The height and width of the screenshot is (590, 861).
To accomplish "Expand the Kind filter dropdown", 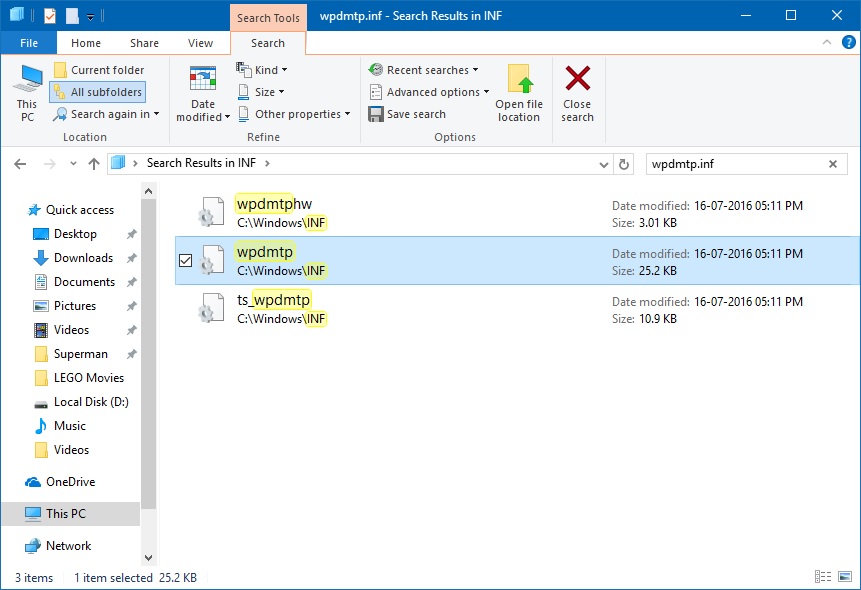I will coord(262,70).
